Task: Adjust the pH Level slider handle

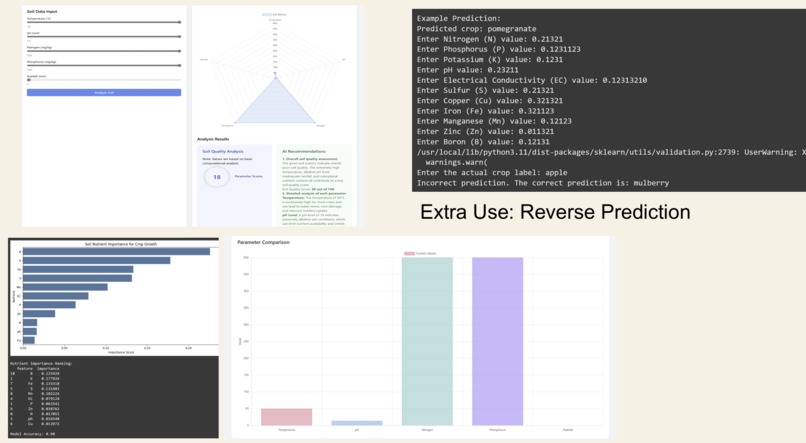Action: [179, 36]
